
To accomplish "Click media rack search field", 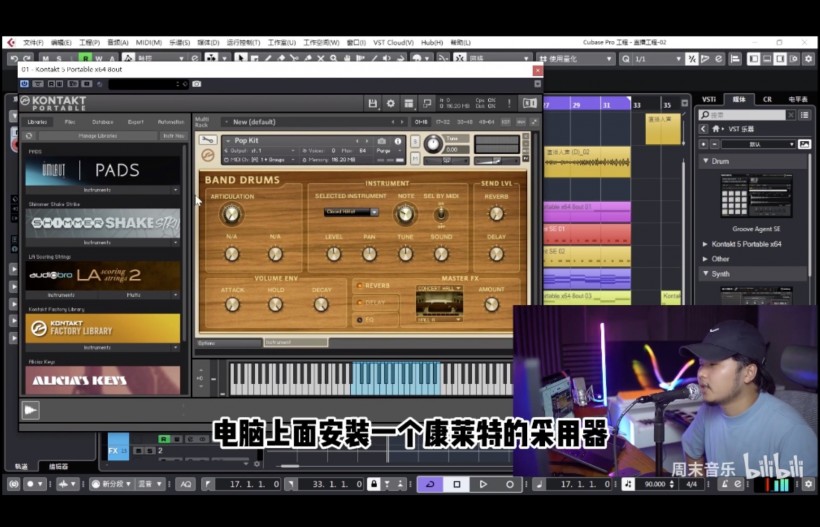I will pos(743,114).
